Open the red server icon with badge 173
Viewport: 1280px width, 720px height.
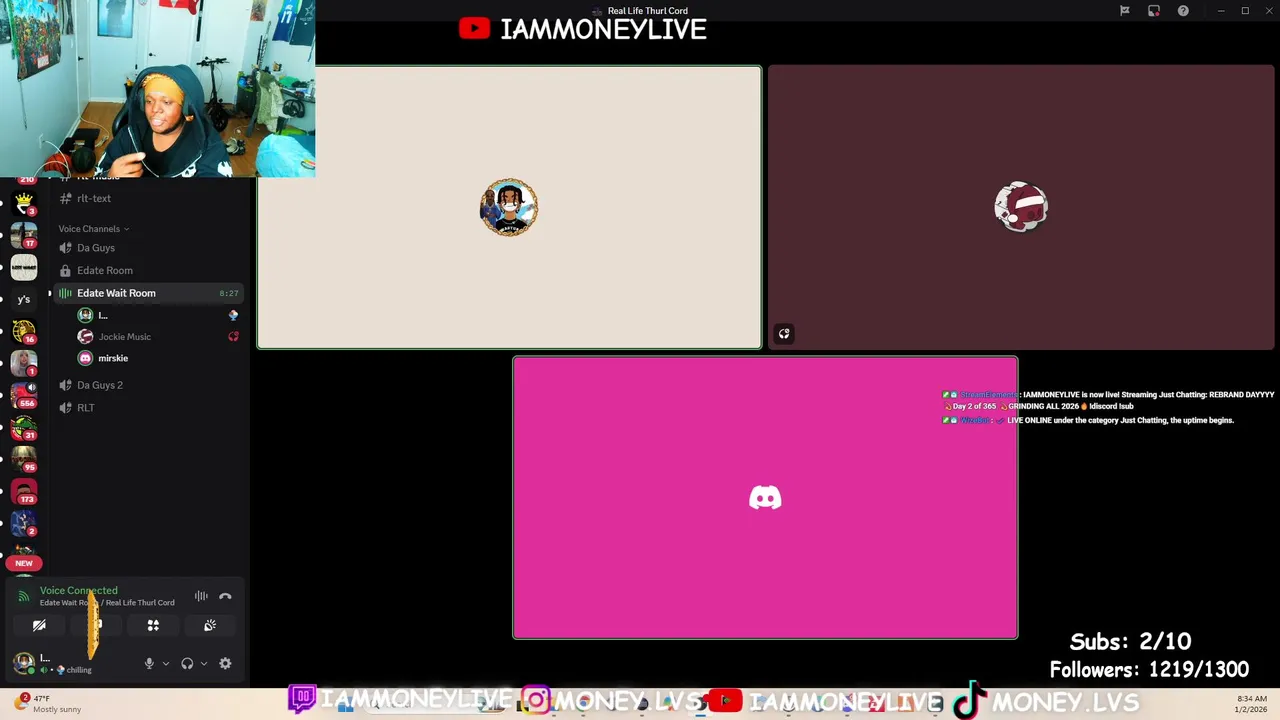point(24,491)
